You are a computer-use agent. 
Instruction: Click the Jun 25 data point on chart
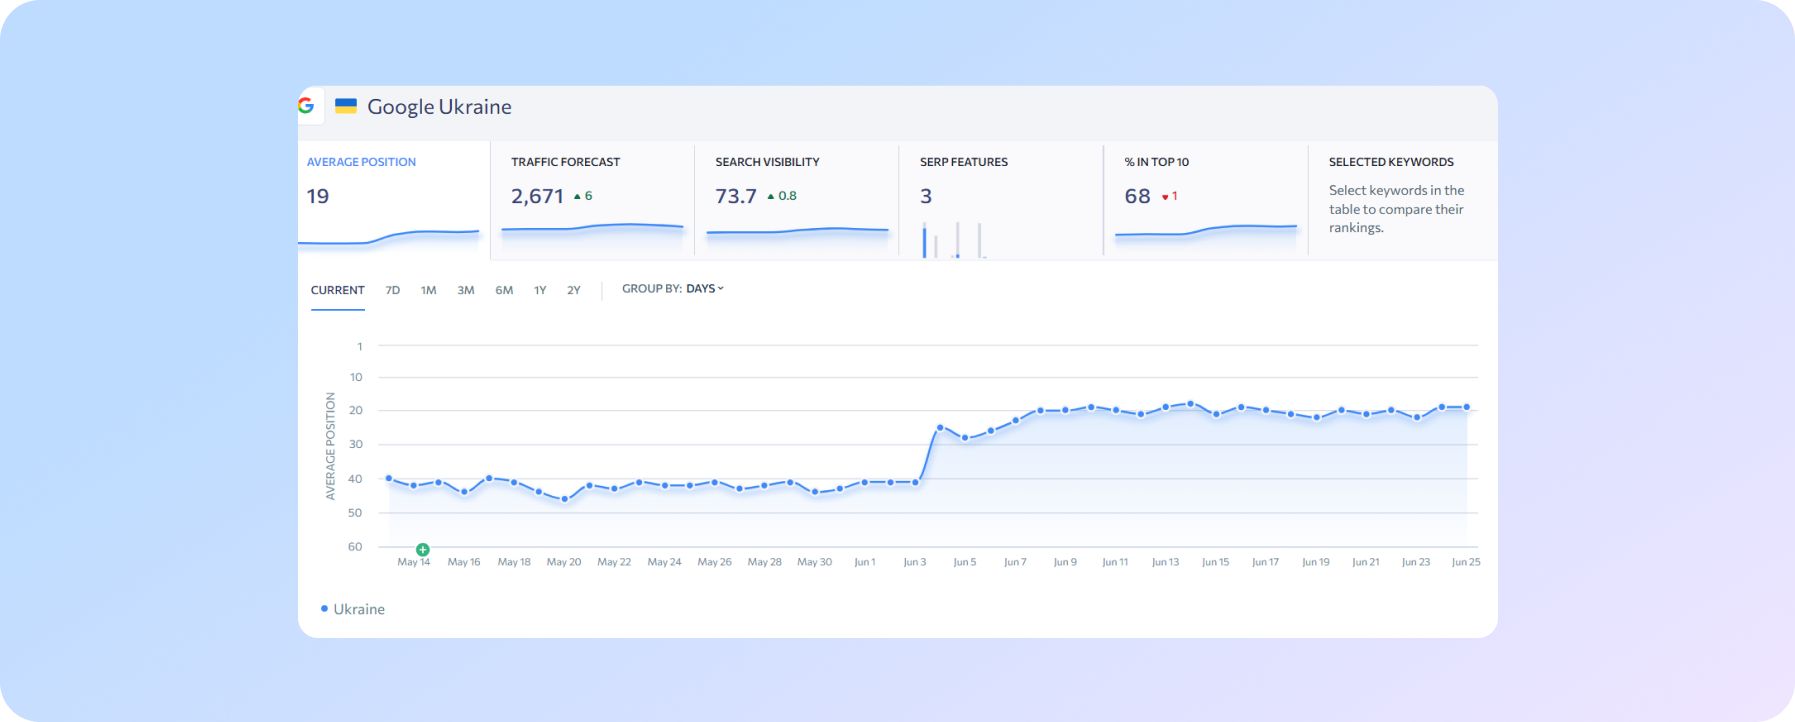[x=1466, y=407]
